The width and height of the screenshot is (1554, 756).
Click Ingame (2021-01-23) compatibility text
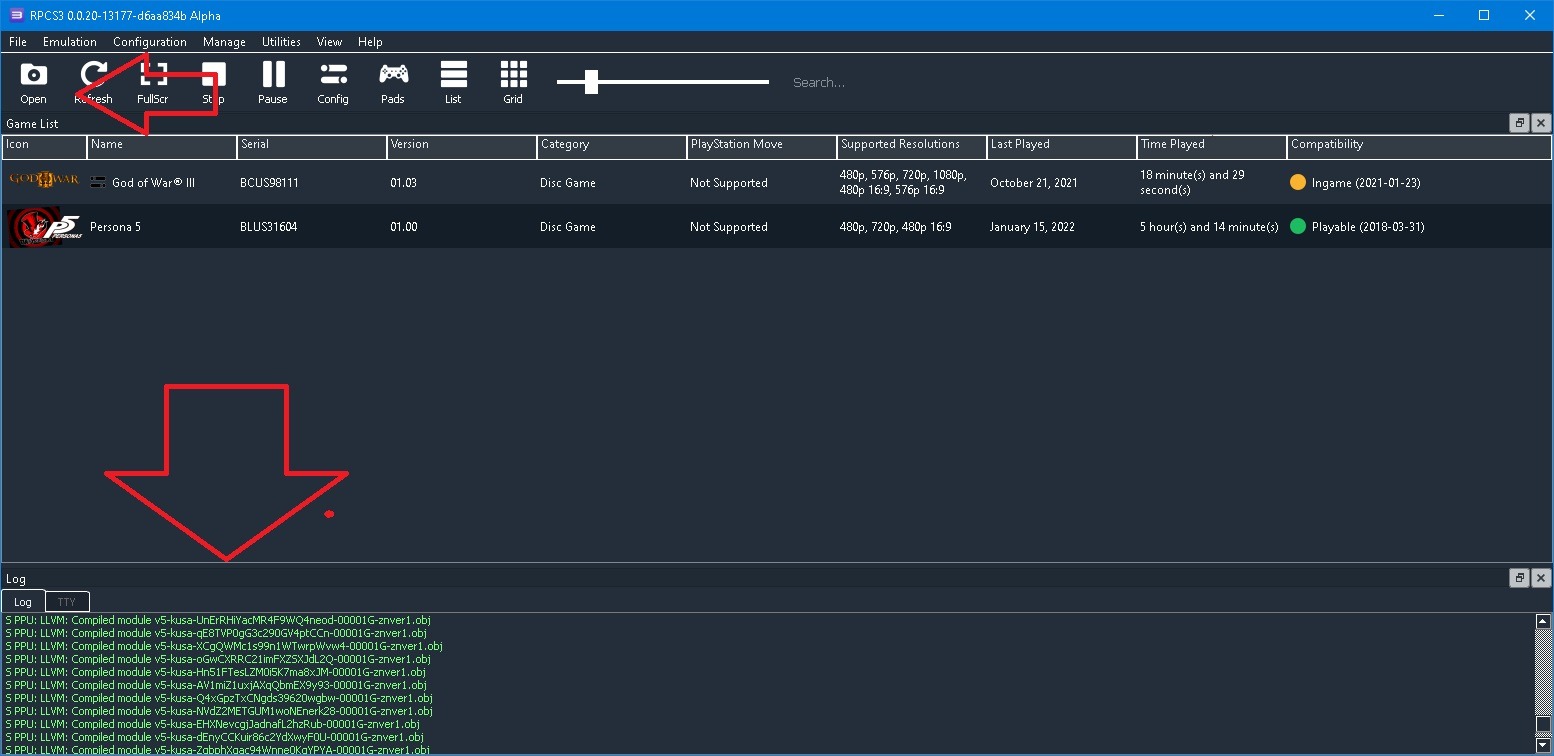point(1366,183)
